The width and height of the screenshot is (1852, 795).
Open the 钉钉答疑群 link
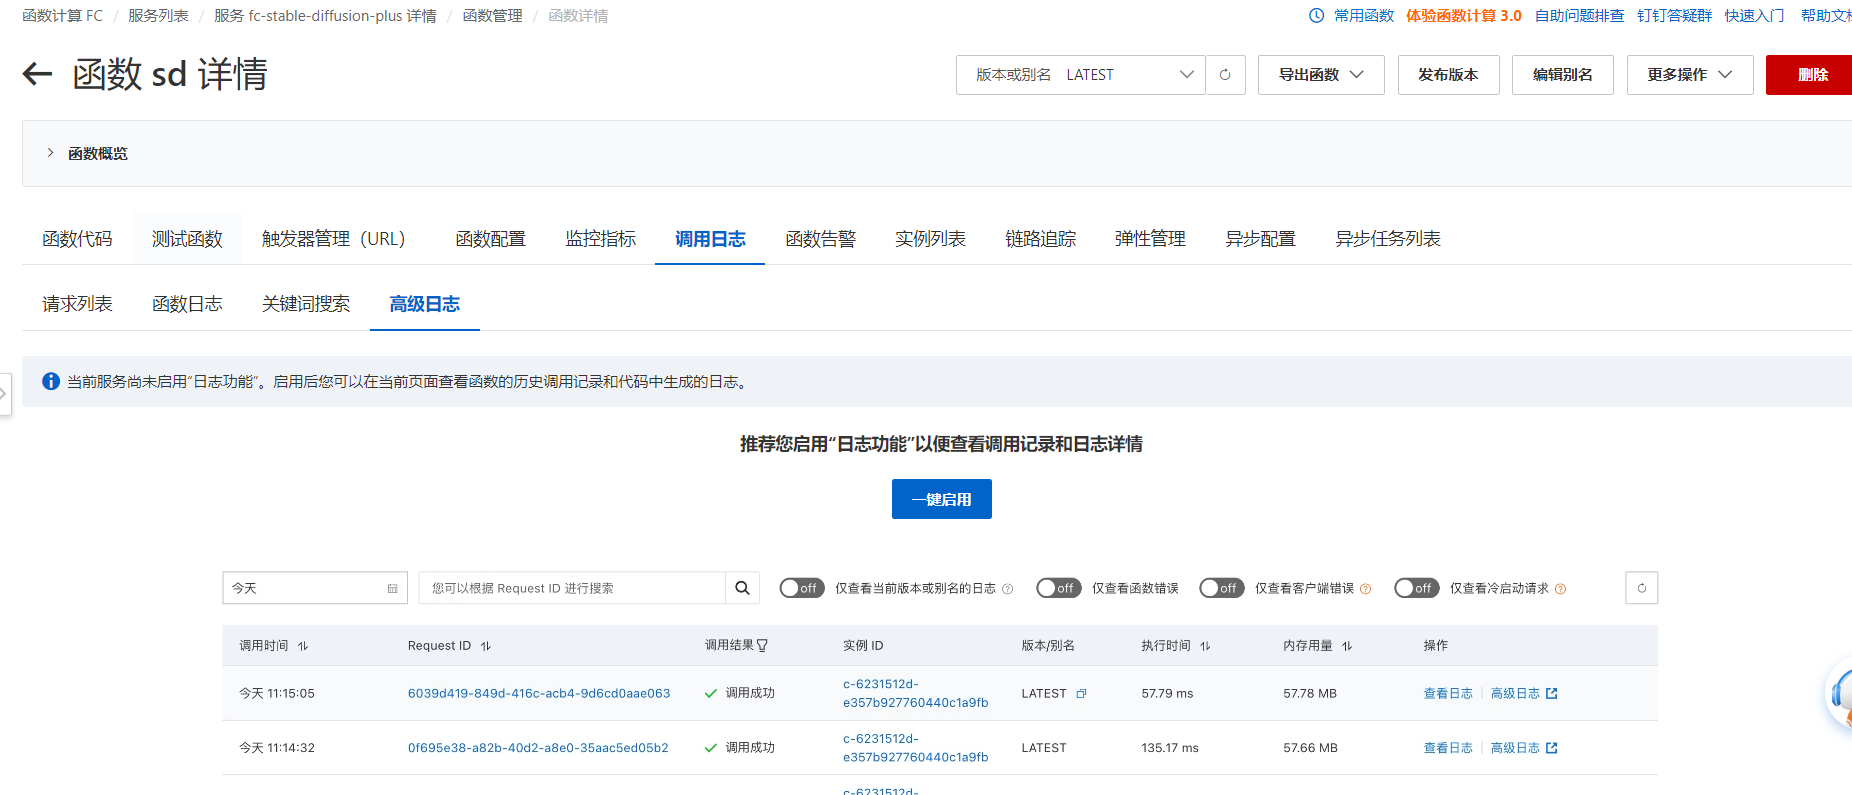click(x=1674, y=16)
